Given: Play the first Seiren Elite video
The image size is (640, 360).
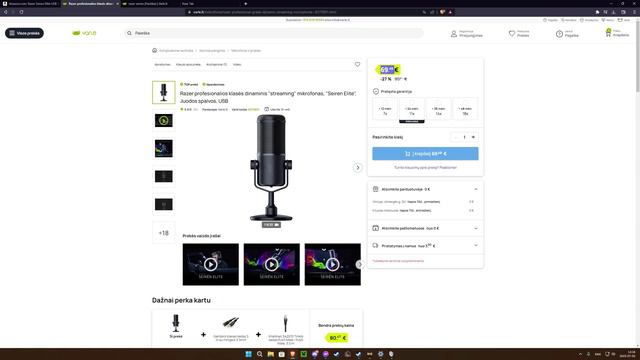Looking at the screenshot, I should click(211, 264).
